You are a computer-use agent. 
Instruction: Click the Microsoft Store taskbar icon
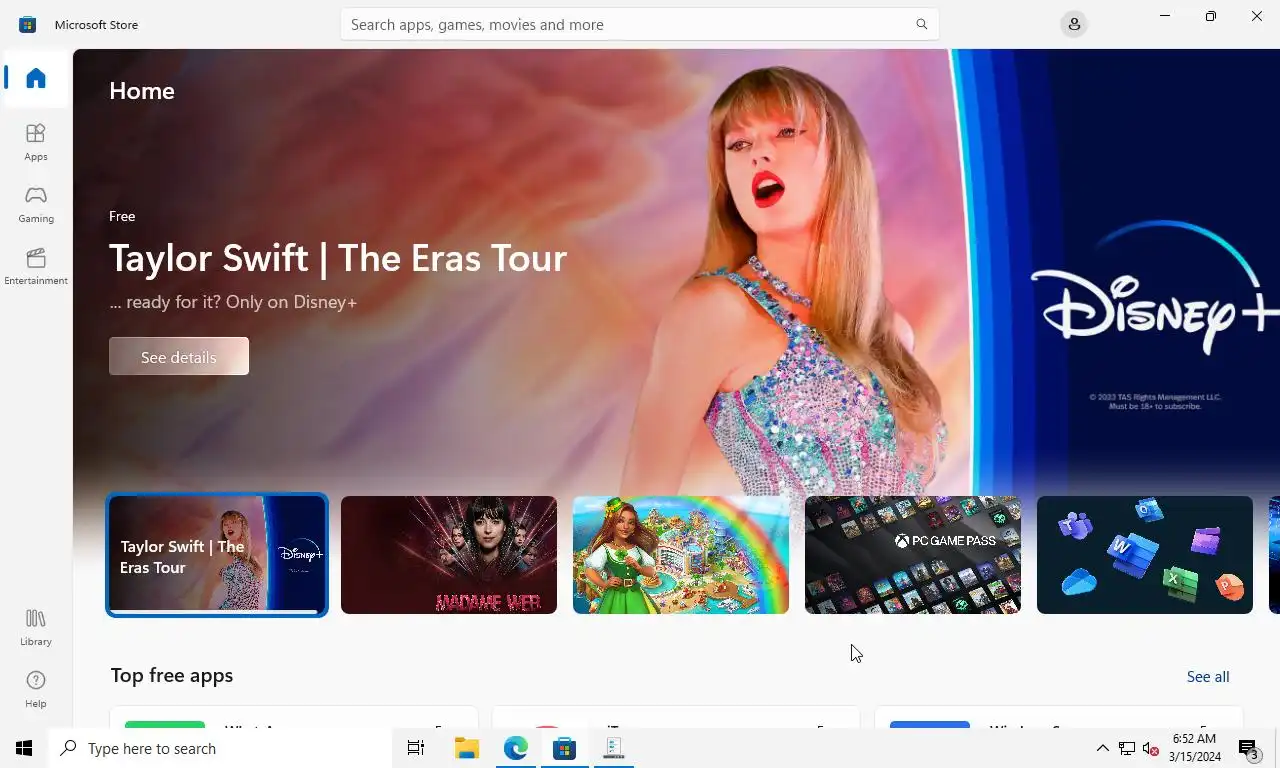[x=564, y=748]
